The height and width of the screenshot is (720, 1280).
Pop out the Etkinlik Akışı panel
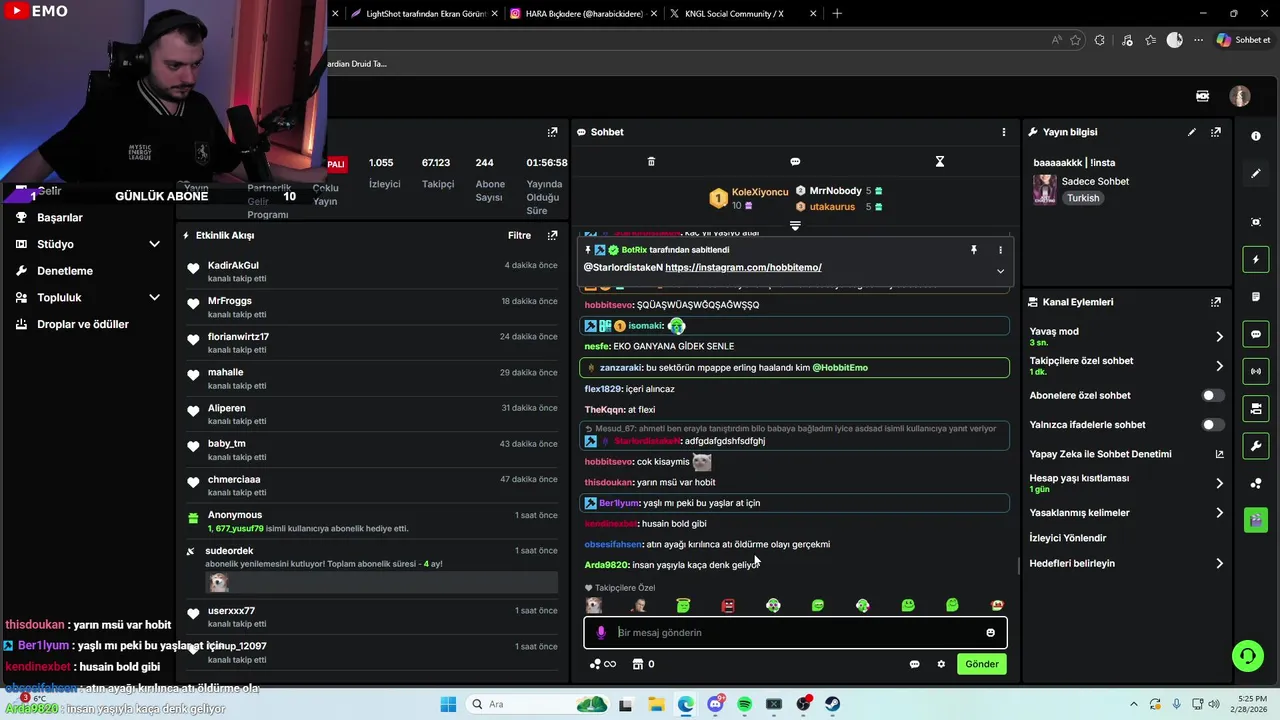(x=552, y=236)
